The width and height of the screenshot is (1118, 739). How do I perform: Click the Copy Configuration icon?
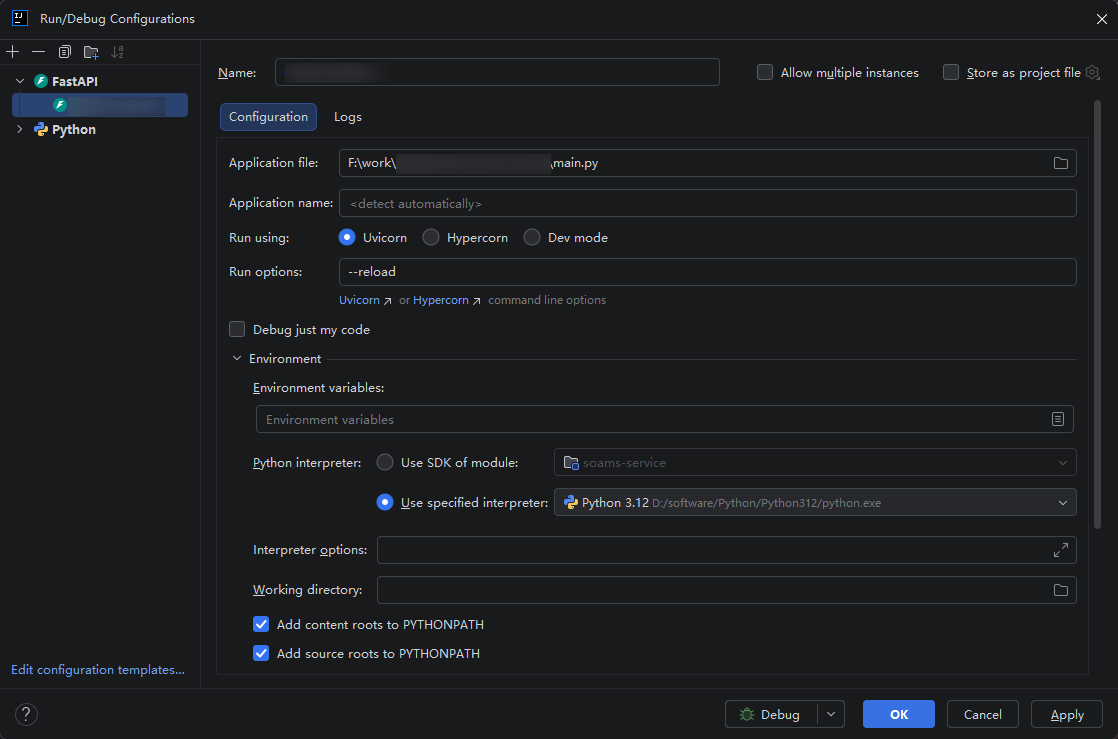[65, 52]
